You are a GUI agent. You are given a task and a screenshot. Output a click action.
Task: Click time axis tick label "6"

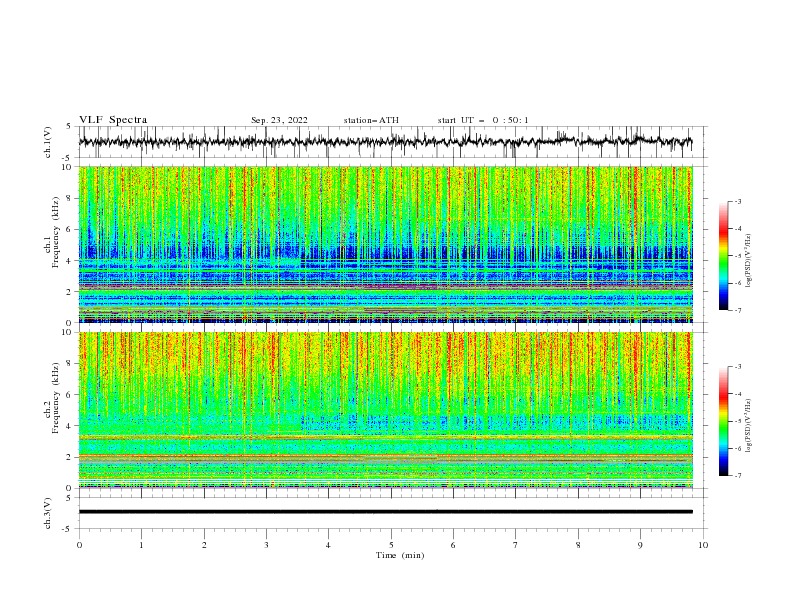click(x=453, y=545)
